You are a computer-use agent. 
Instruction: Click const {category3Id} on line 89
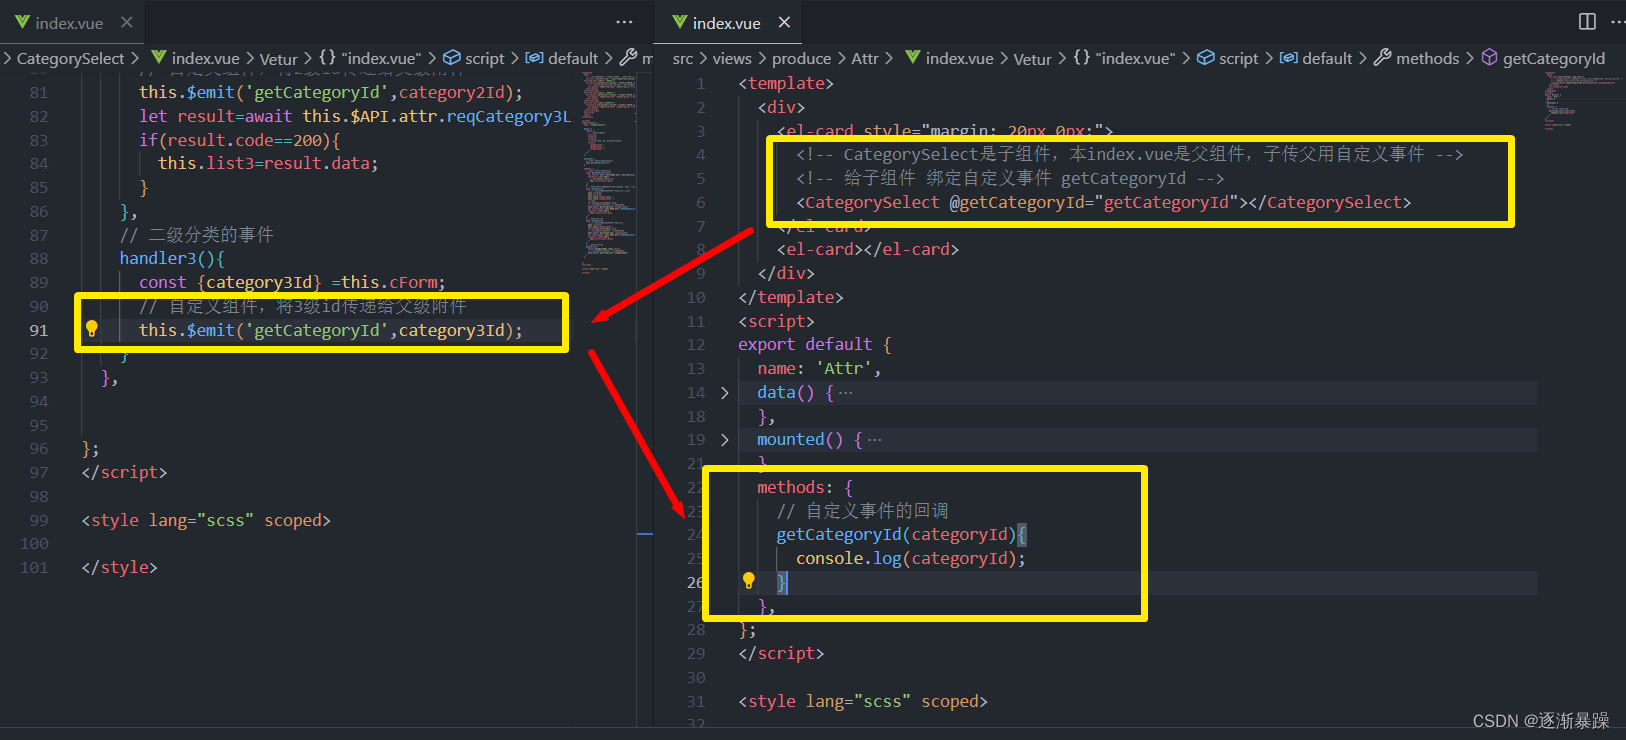(230, 282)
